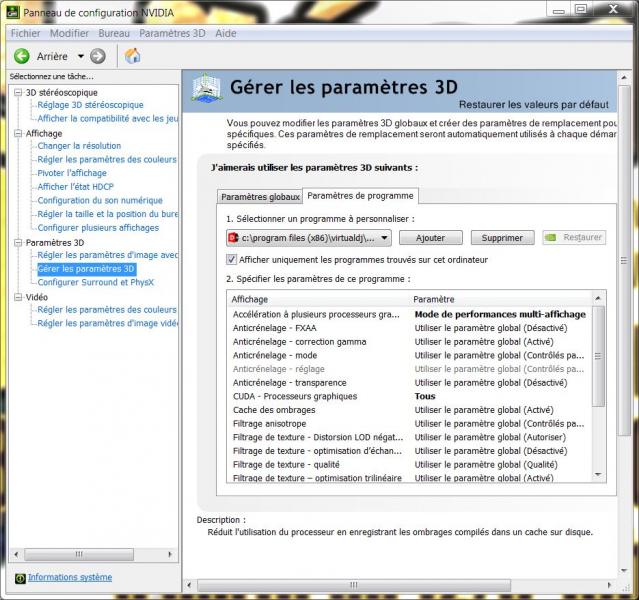
Task: Open 'Configurer Surround et PhysX'
Action: coord(95,282)
